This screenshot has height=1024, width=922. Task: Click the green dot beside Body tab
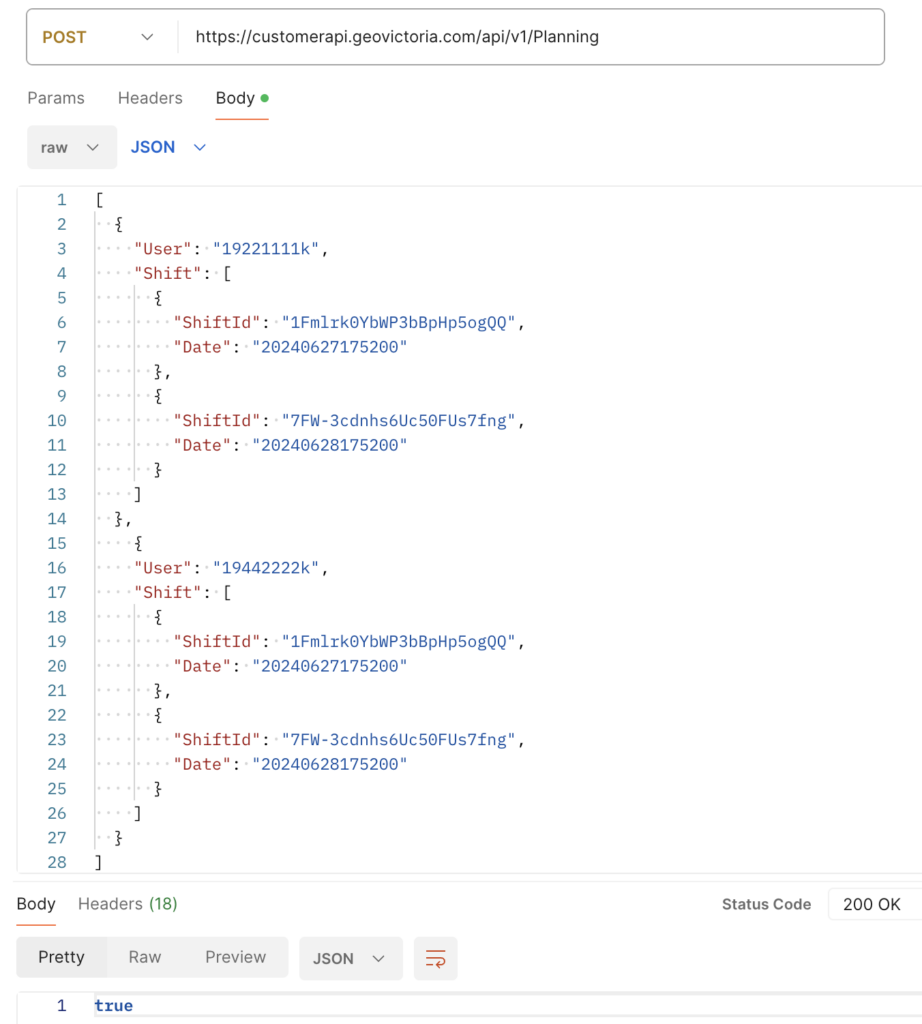pyautogui.click(x=264, y=98)
